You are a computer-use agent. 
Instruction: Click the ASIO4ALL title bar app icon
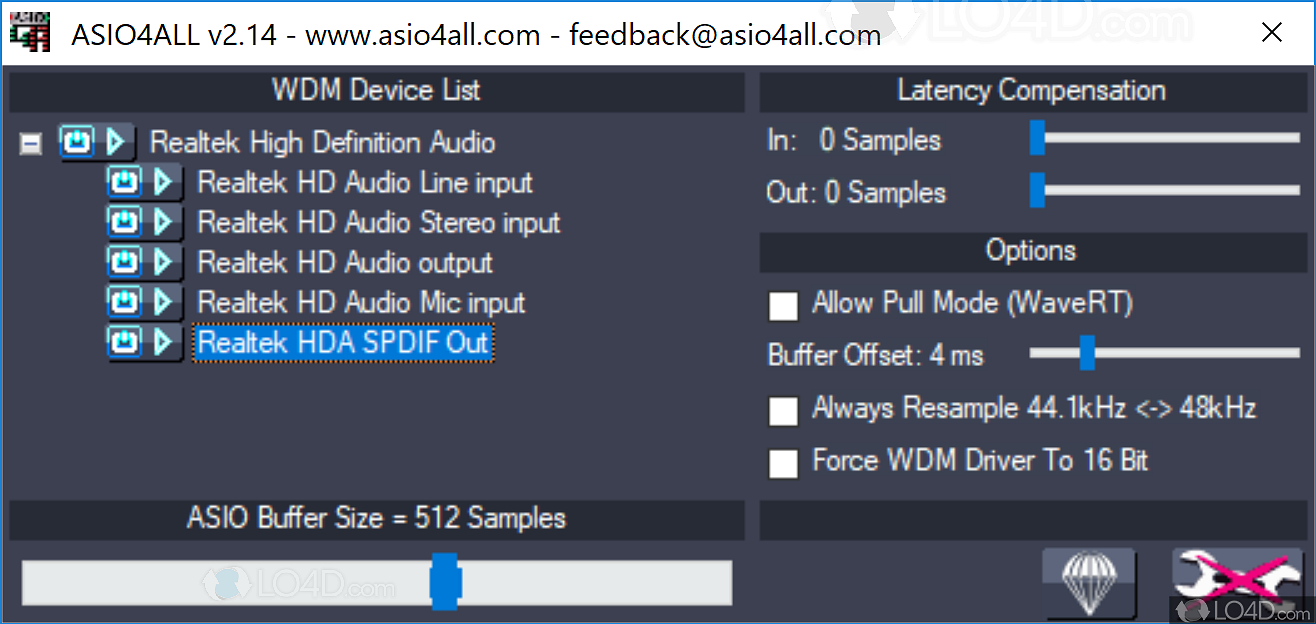[x=30, y=33]
